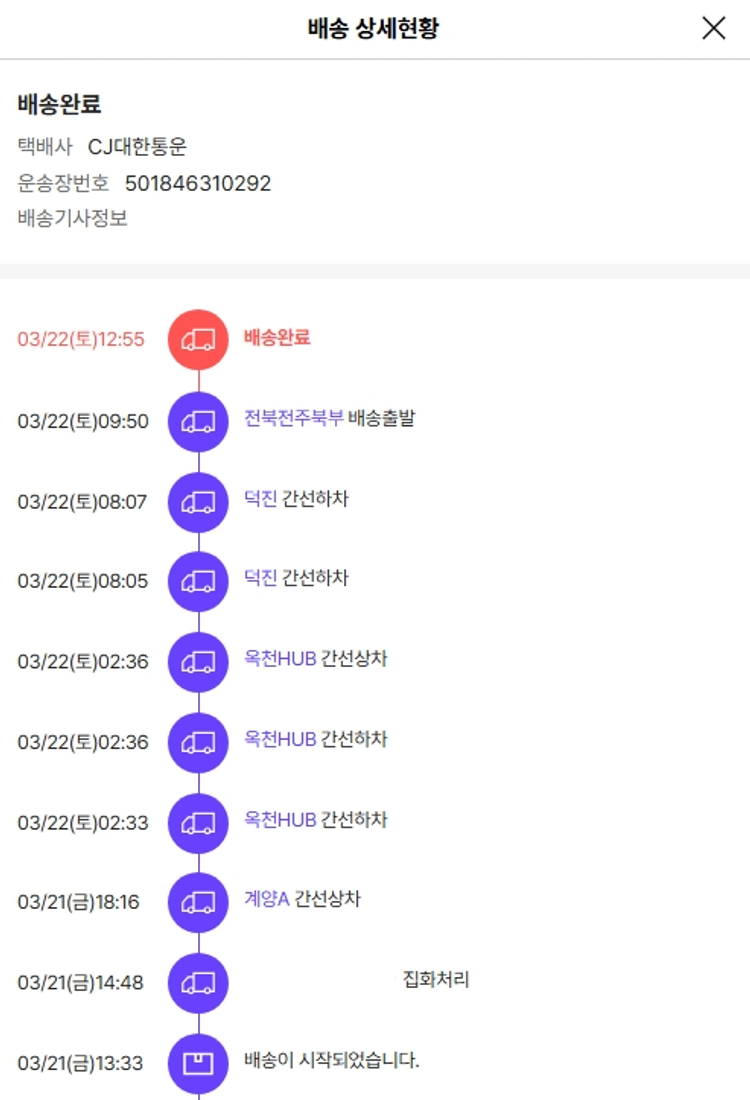Click the package box icon at 13:33
750x1100 pixels.
pyautogui.click(x=198, y=1063)
